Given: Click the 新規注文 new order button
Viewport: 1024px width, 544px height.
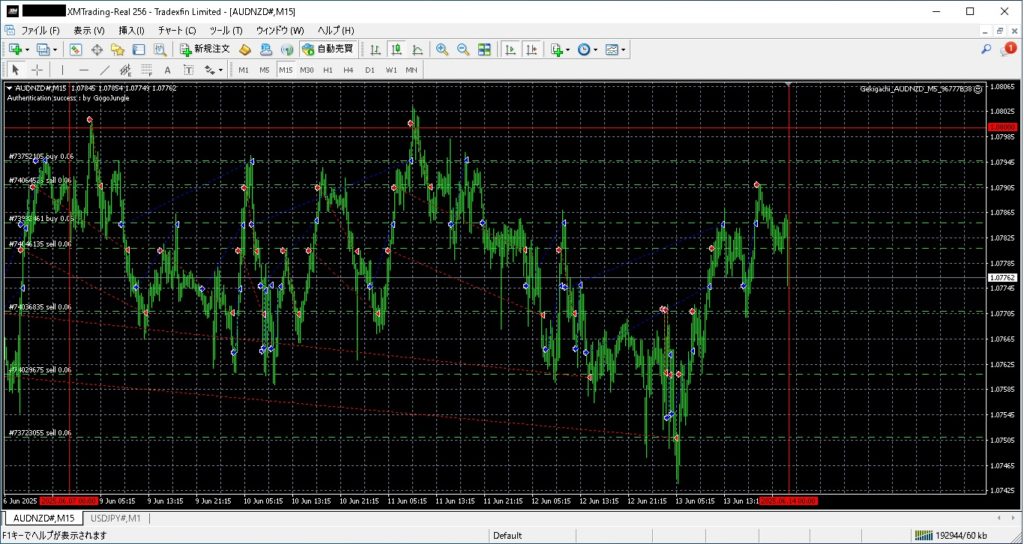Looking at the screenshot, I should 205,49.
